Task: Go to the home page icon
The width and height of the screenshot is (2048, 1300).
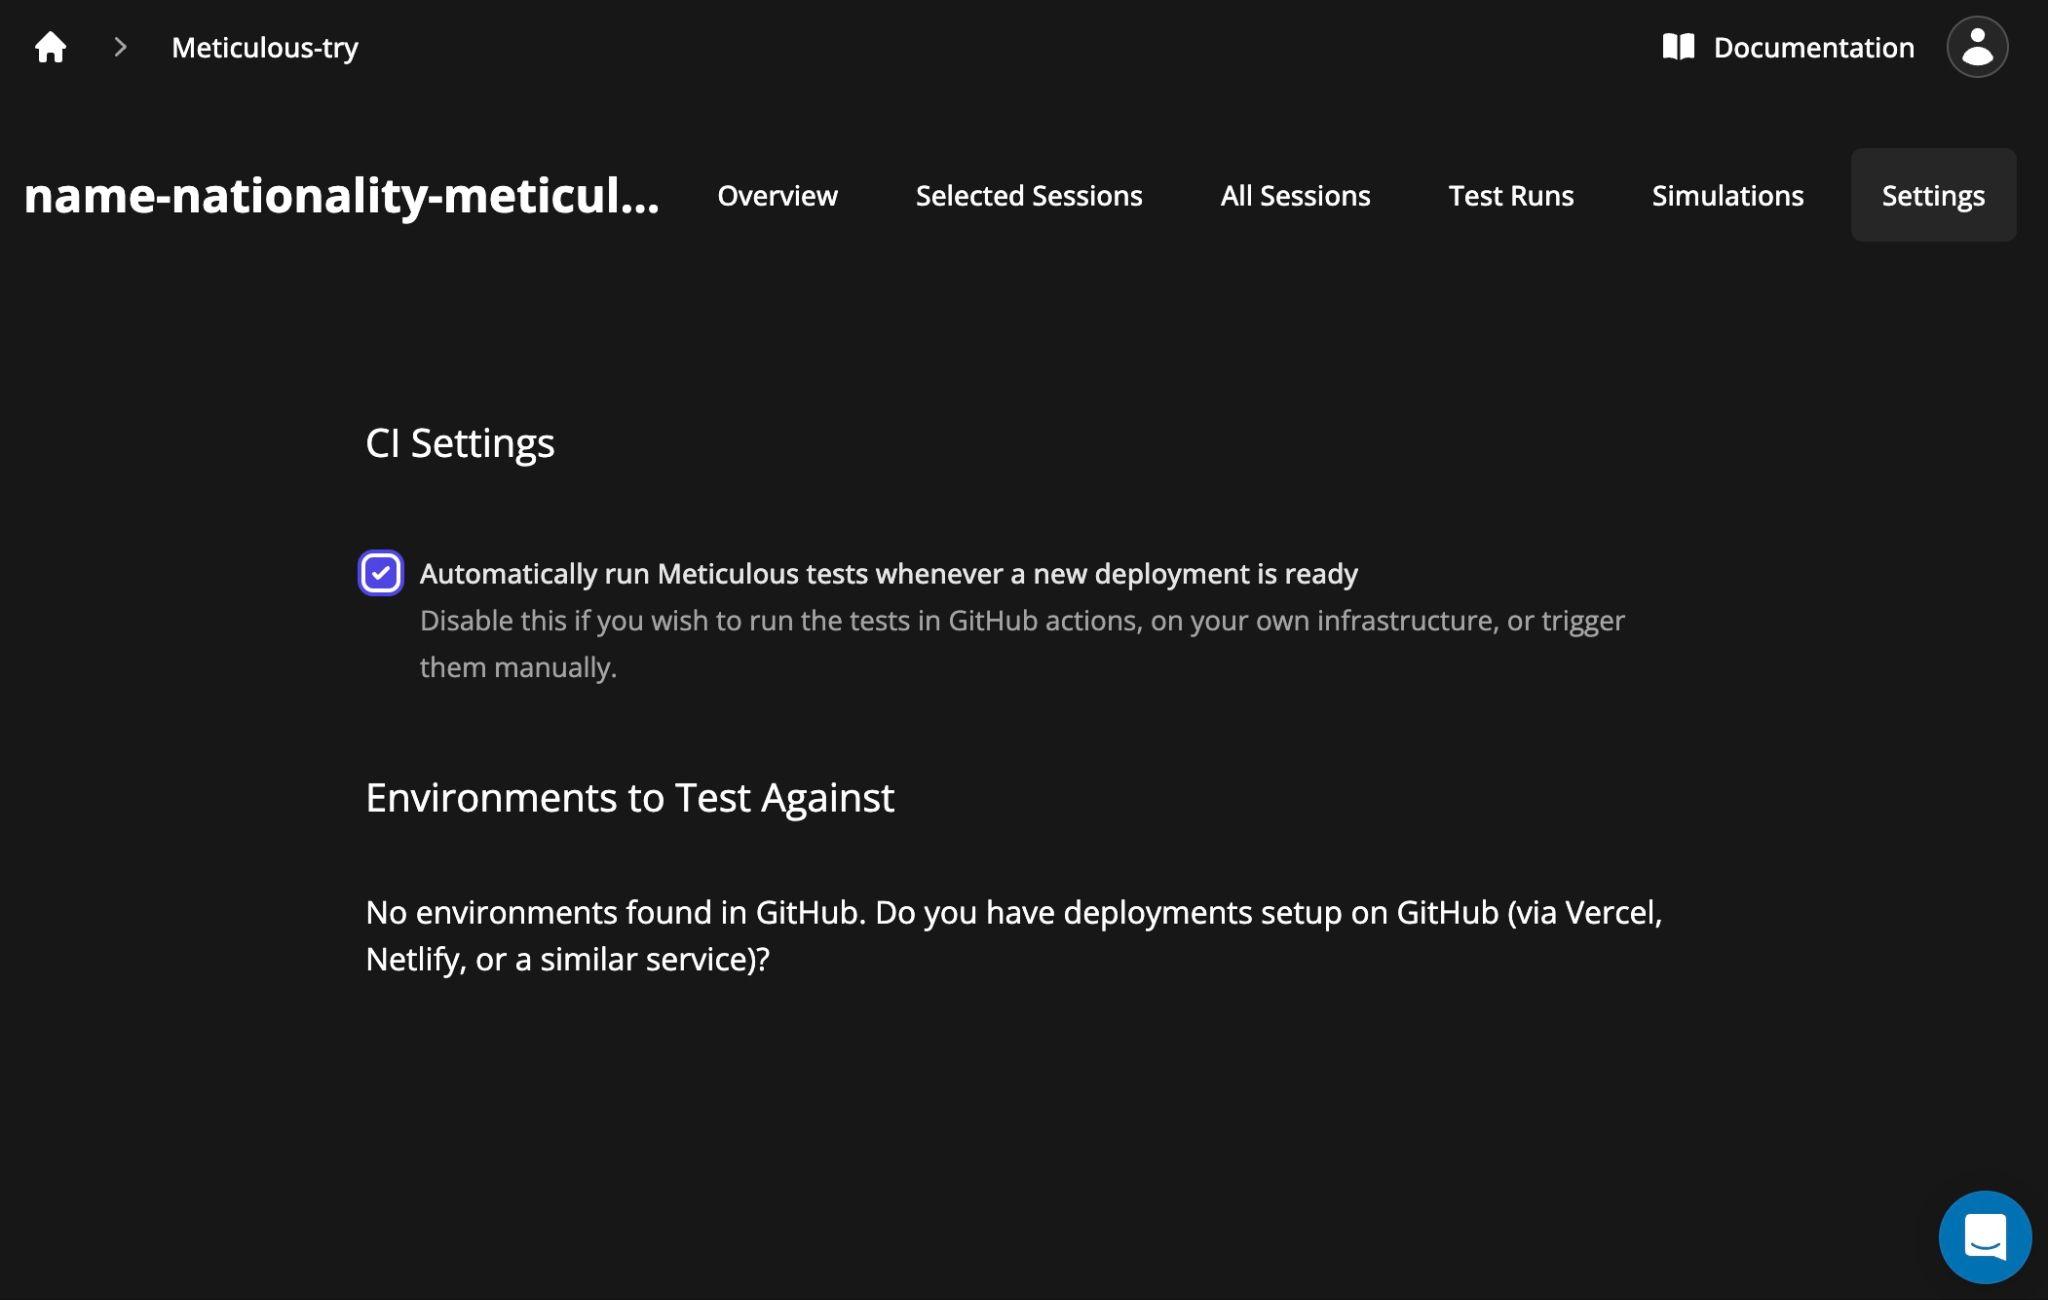Action: (x=50, y=47)
